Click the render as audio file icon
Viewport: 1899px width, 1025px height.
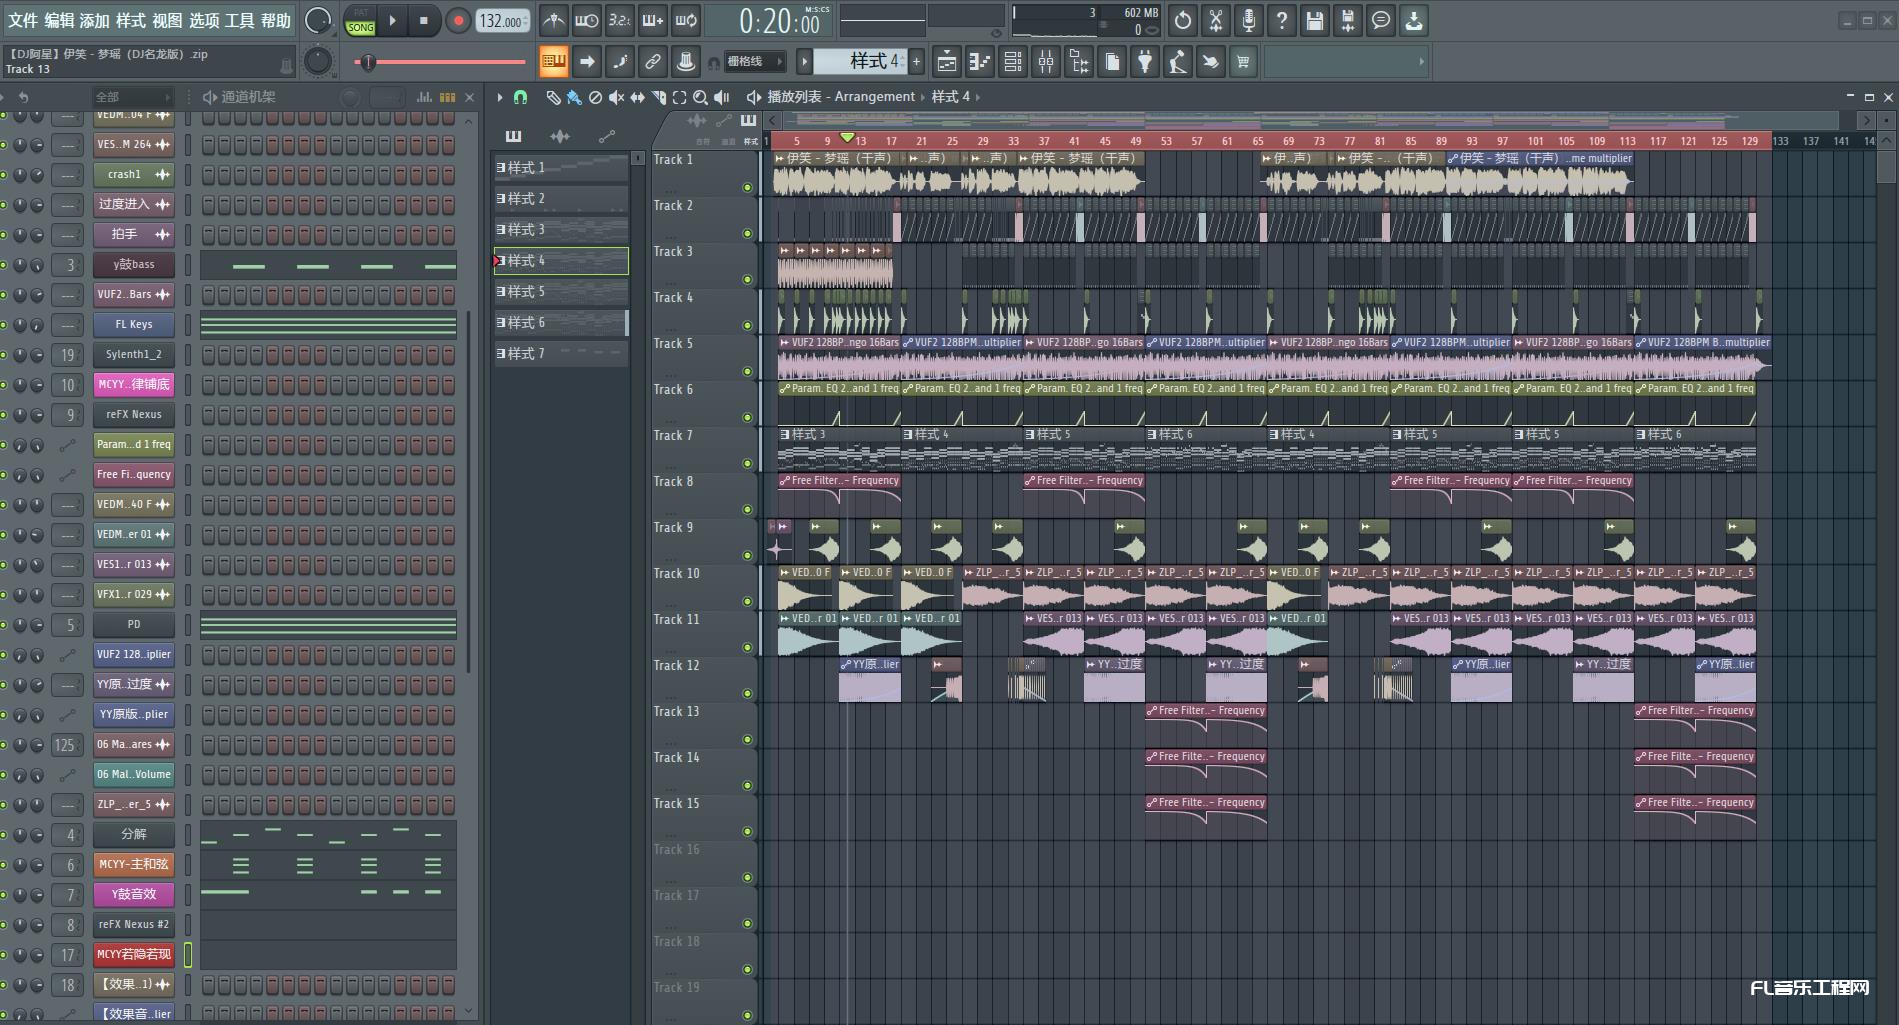(x=1348, y=20)
